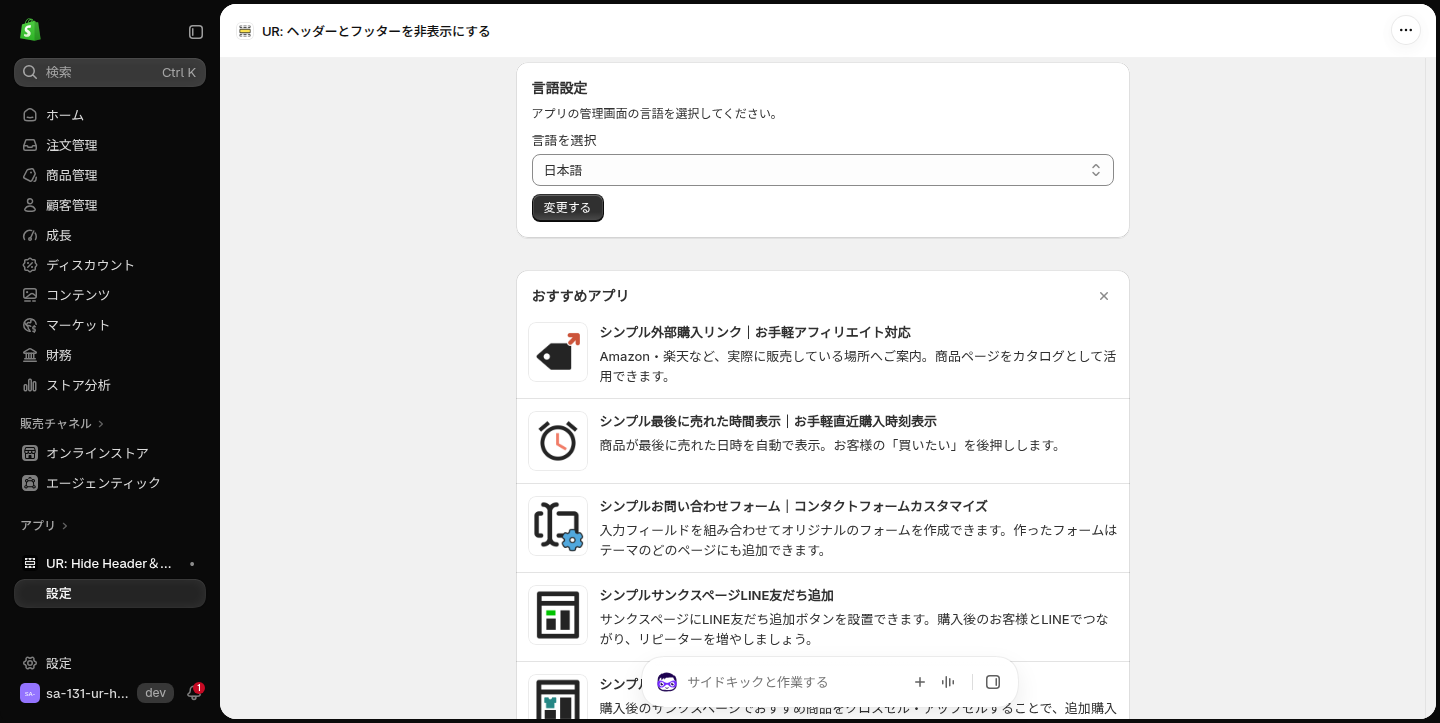Click the Sidekick avatar icon
Image resolution: width=1440 pixels, height=723 pixels.
(x=667, y=682)
